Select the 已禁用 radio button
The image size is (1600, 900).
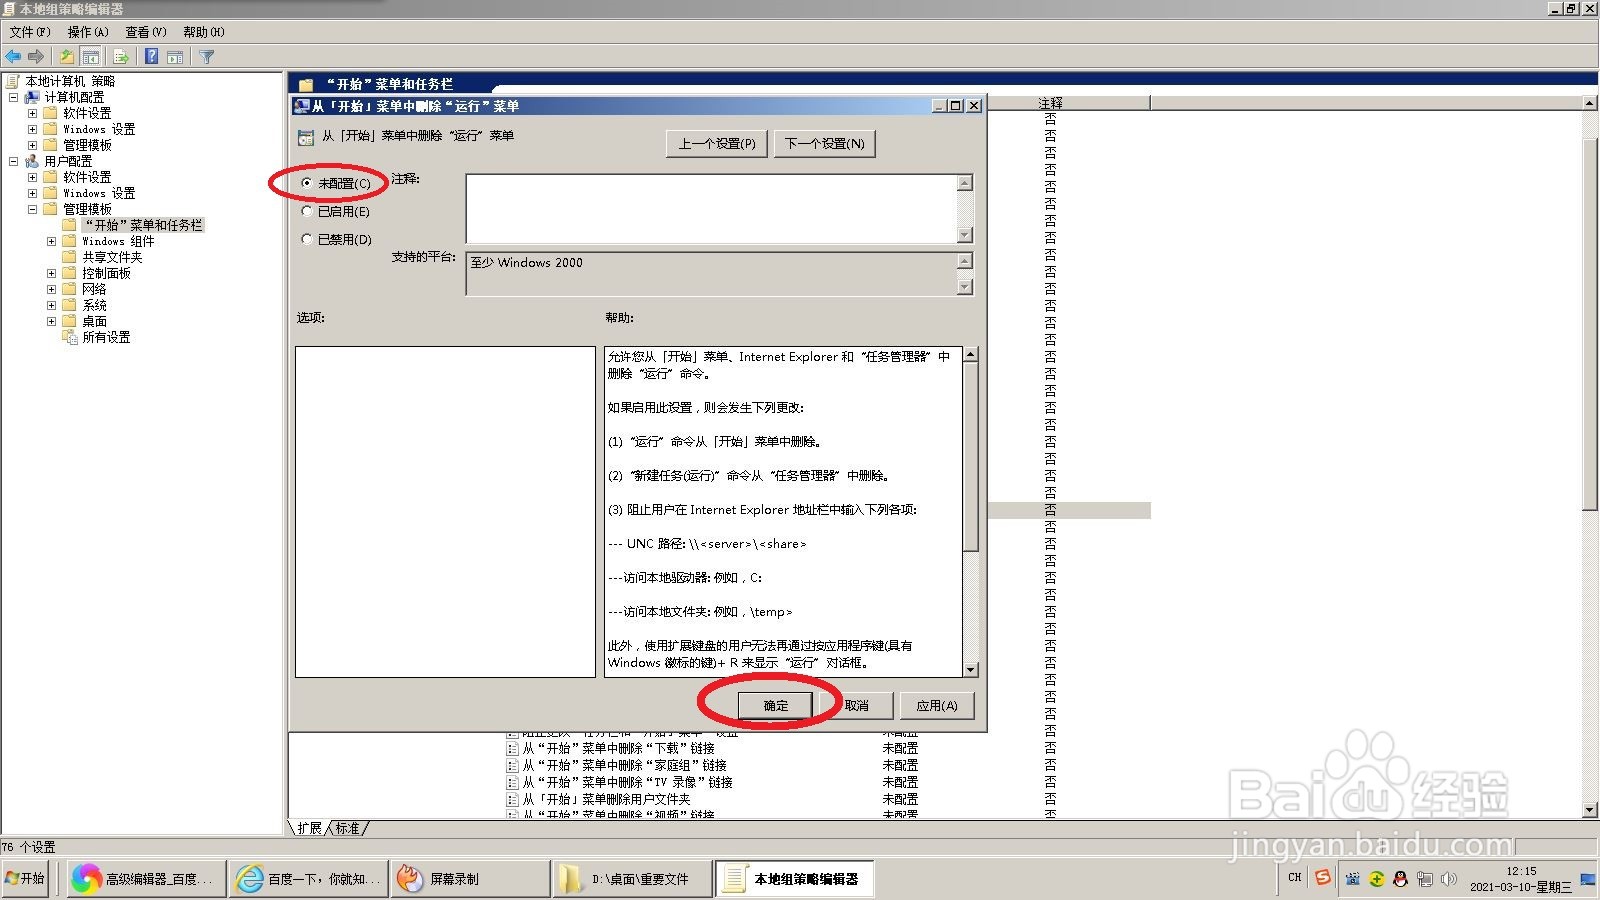pyautogui.click(x=307, y=239)
